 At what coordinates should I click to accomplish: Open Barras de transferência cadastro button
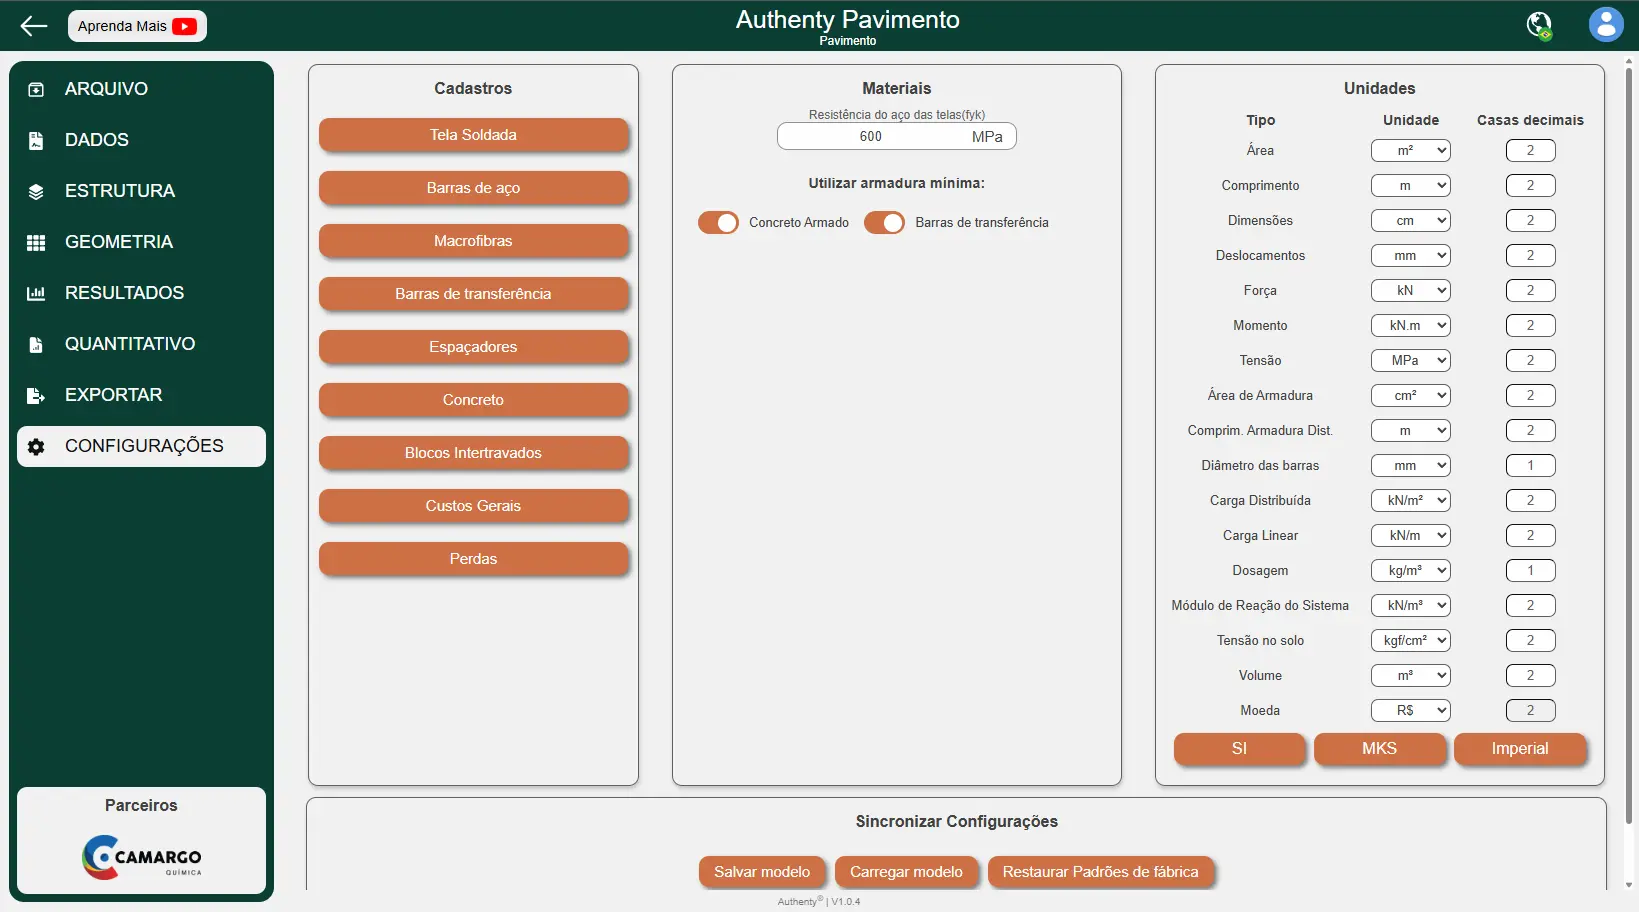(x=473, y=294)
